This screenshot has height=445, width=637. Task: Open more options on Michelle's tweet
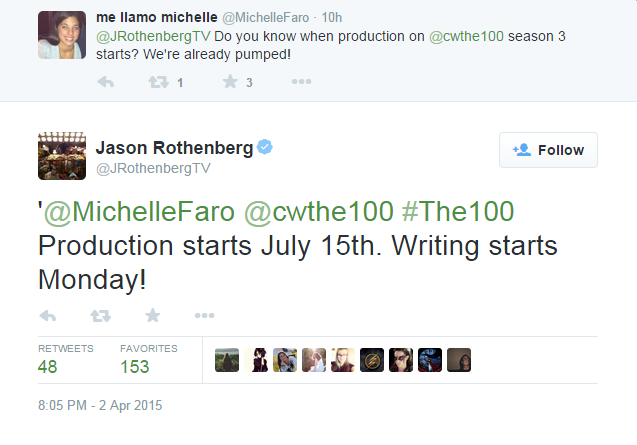coord(301,82)
